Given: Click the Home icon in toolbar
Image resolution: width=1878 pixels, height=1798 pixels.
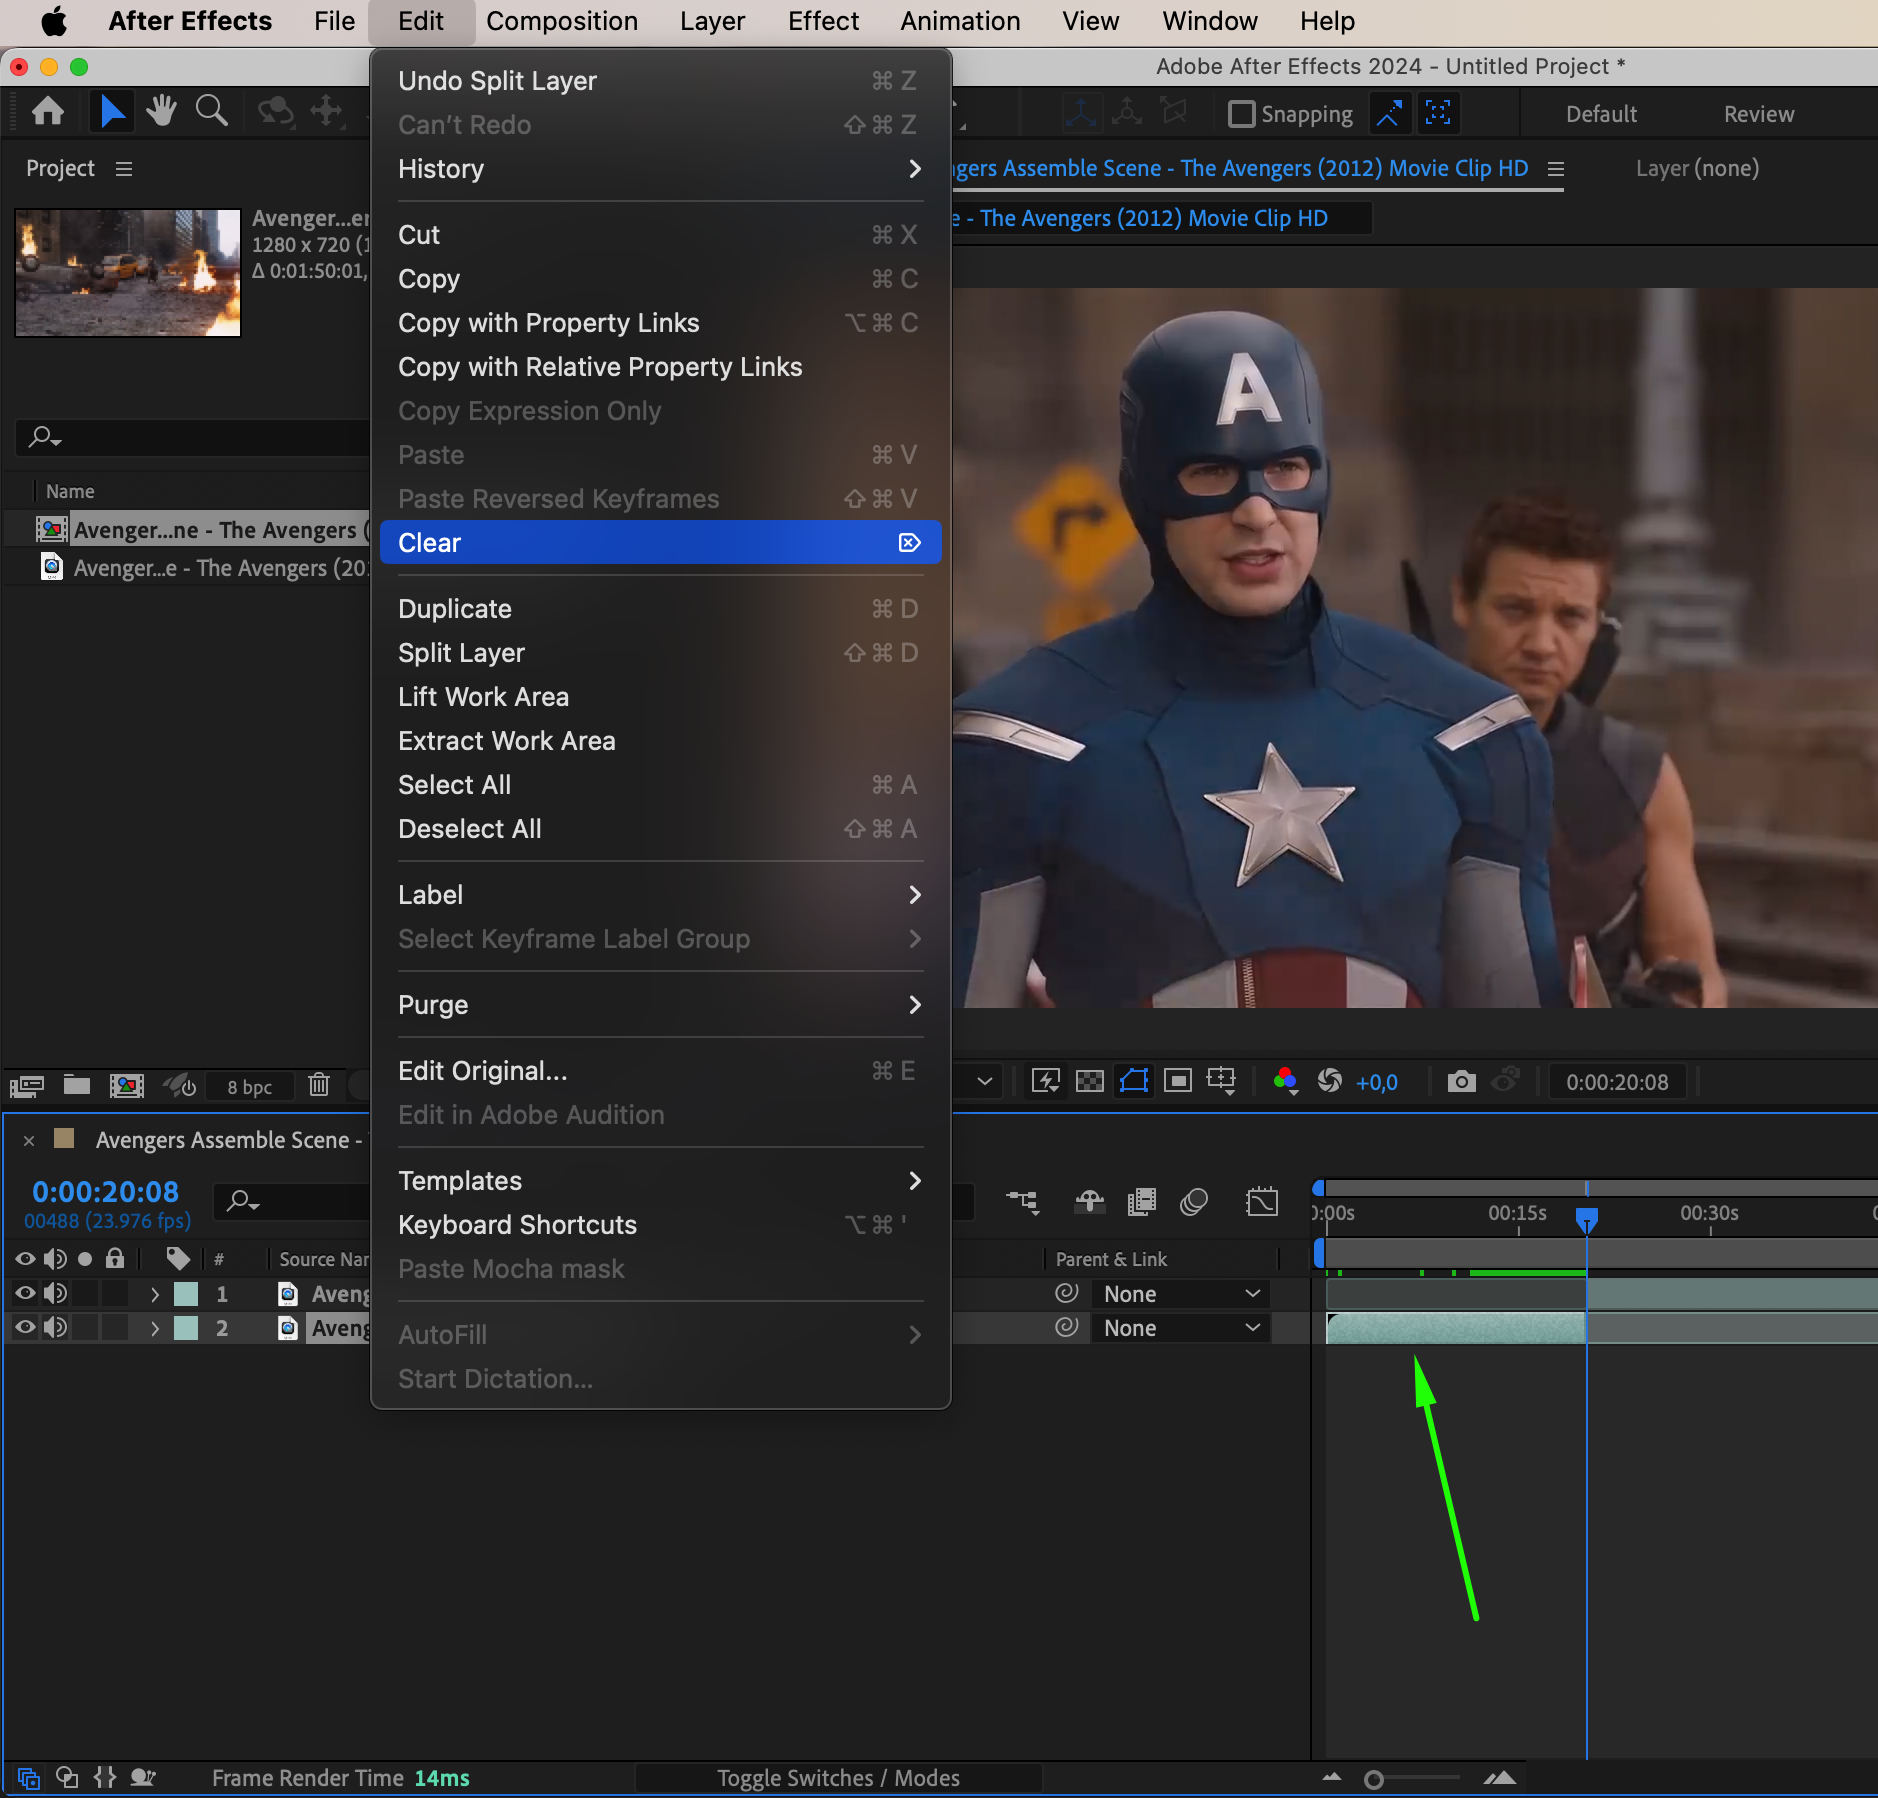Looking at the screenshot, I should click(48, 111).
